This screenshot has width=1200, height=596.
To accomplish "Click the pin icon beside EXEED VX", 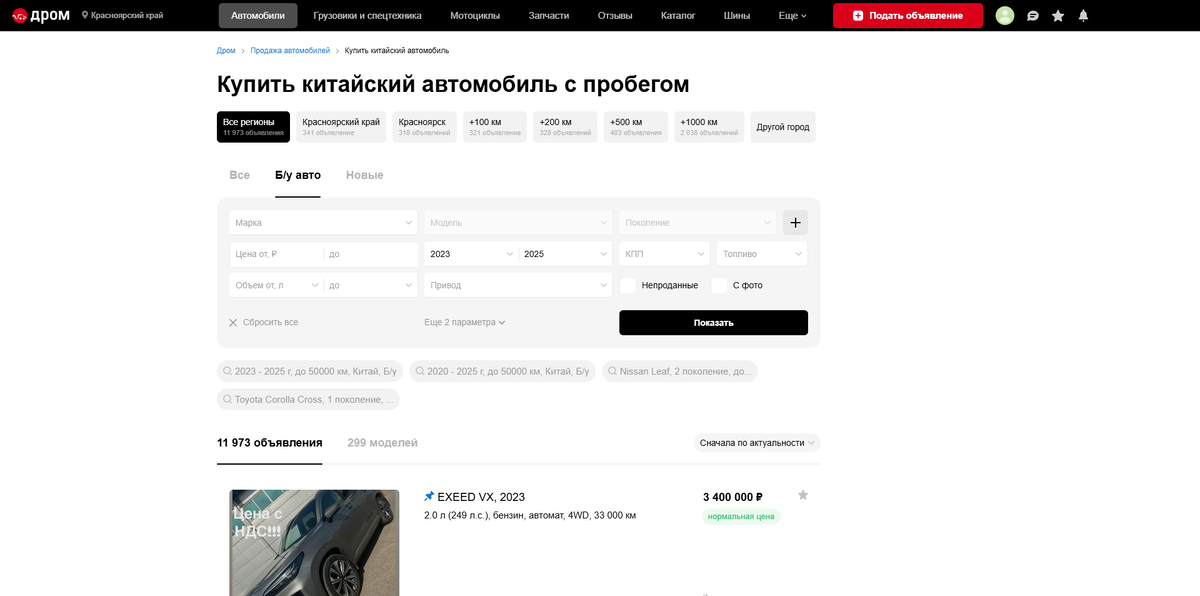I will pyautogui.click(x=429, y=496).
